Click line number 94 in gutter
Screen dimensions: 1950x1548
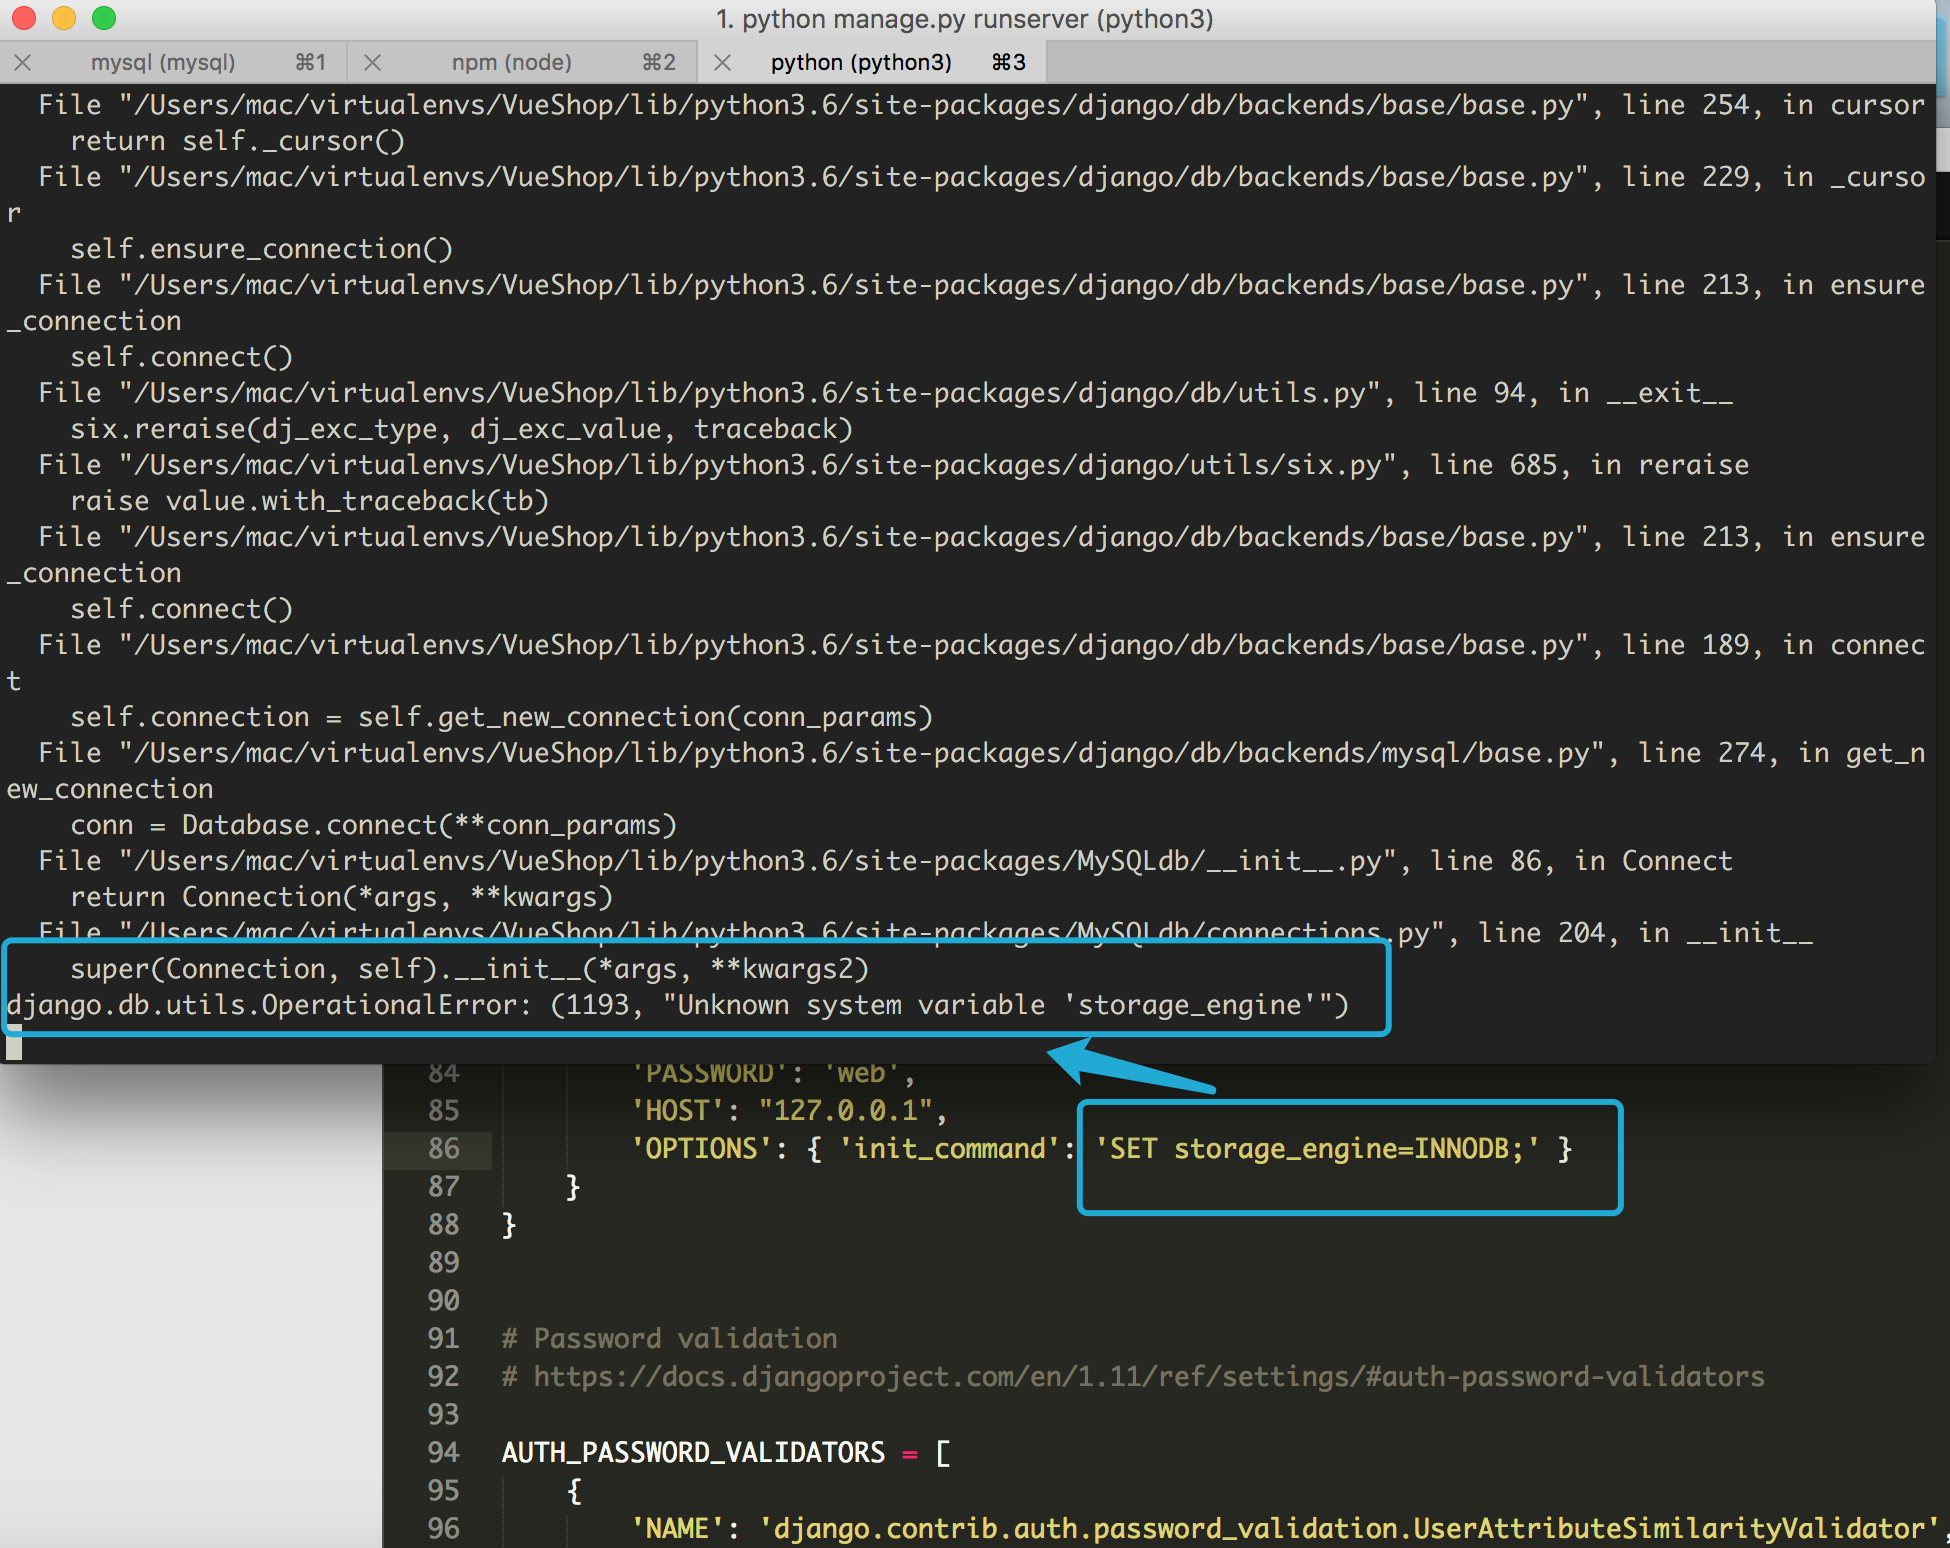[x=443, y=1453]
